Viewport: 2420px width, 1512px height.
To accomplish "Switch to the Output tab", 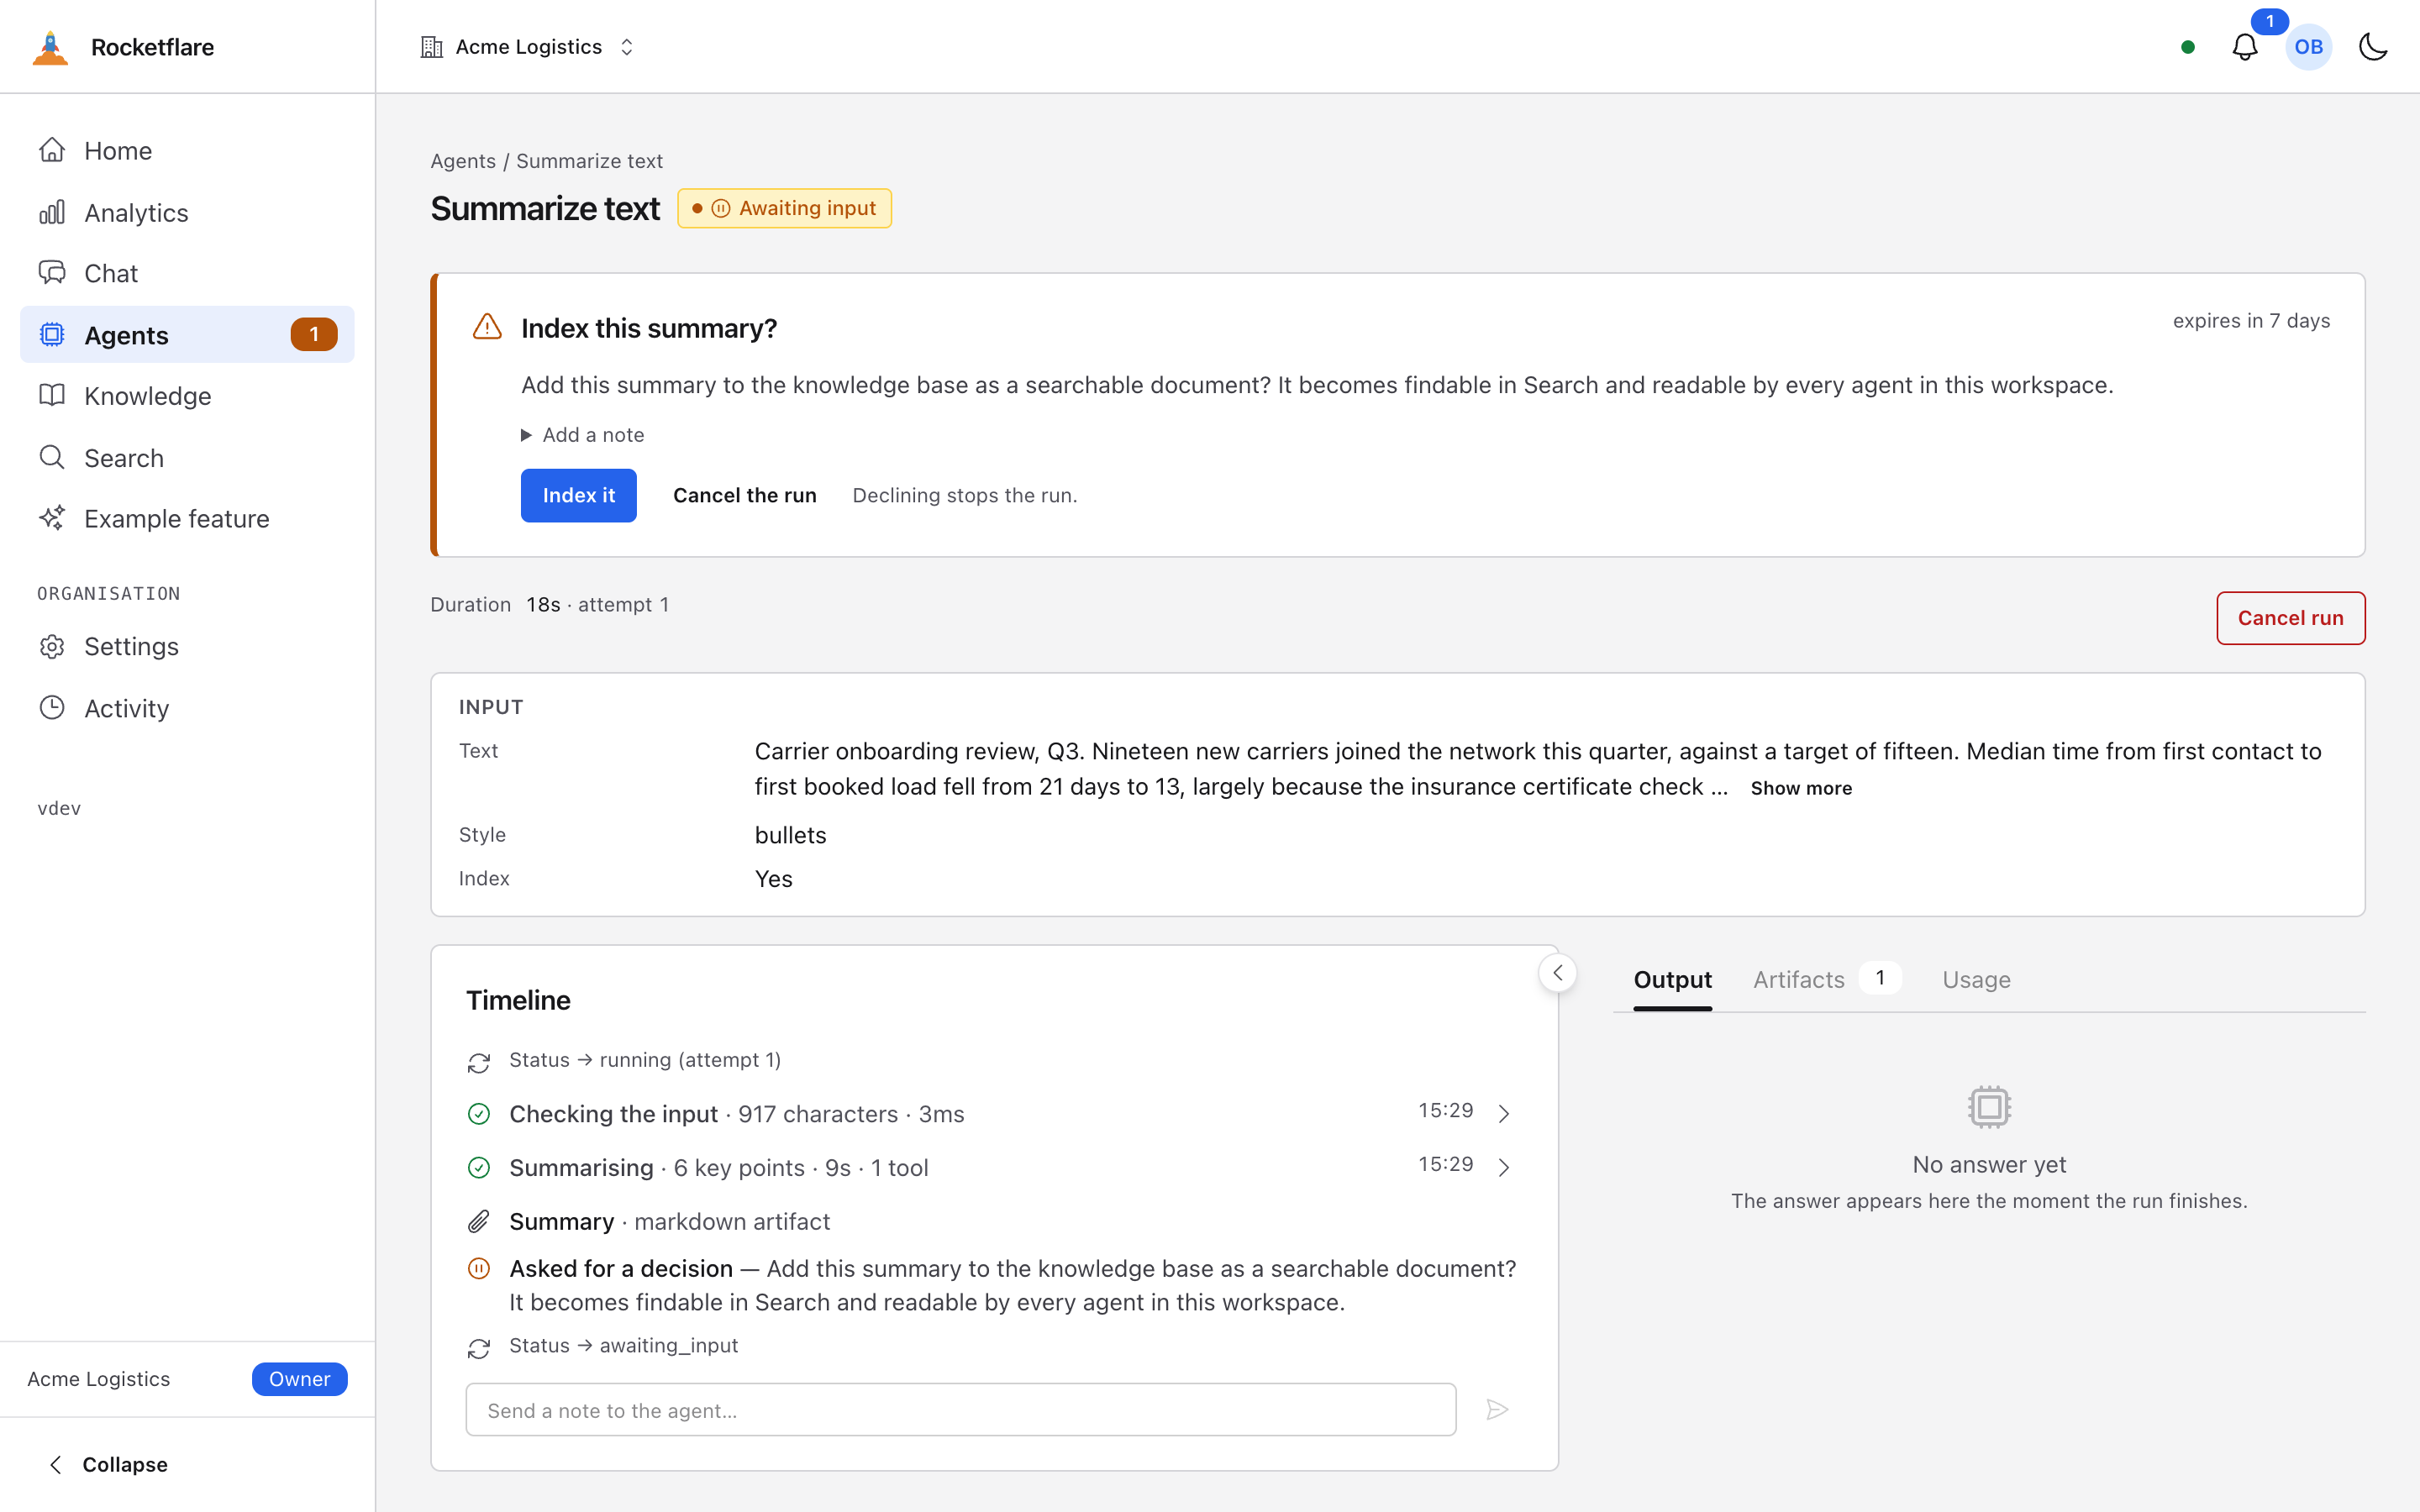I will (x=1672, y=980).
